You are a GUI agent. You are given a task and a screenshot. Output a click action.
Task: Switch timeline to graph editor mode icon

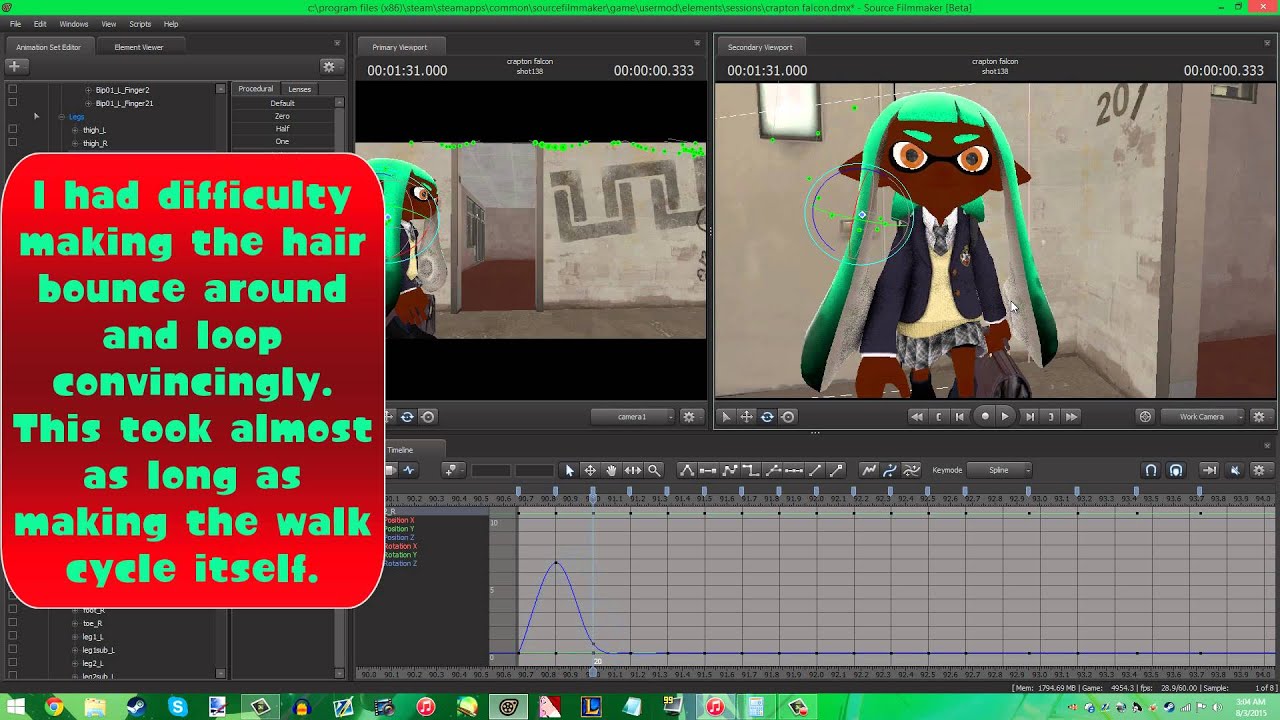[x=408, y=470]
